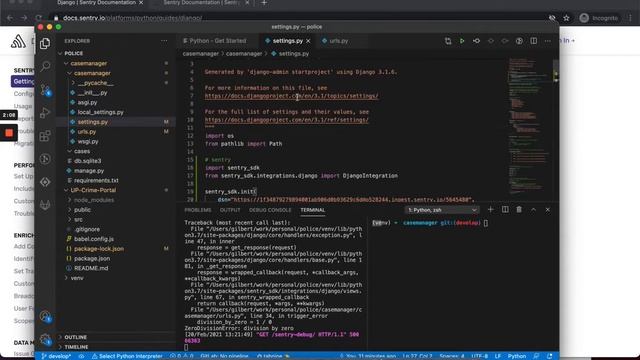This screenshot has height=360, width=640.
Task: Open manage.py in explorer
Action: click(89, 171)
